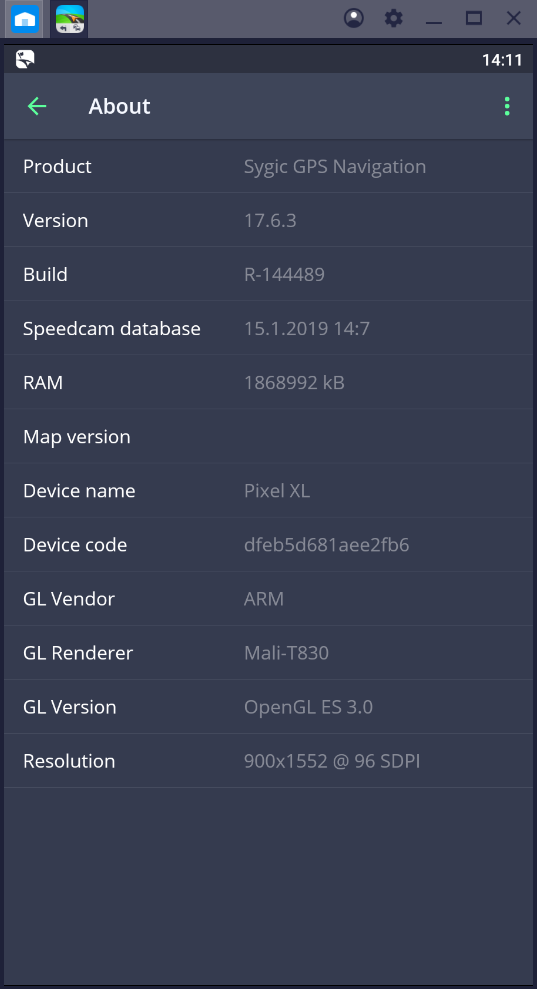537x989 pixels.
Task: Open the BlueStacks account profile icon
Action: coord(353,18)
